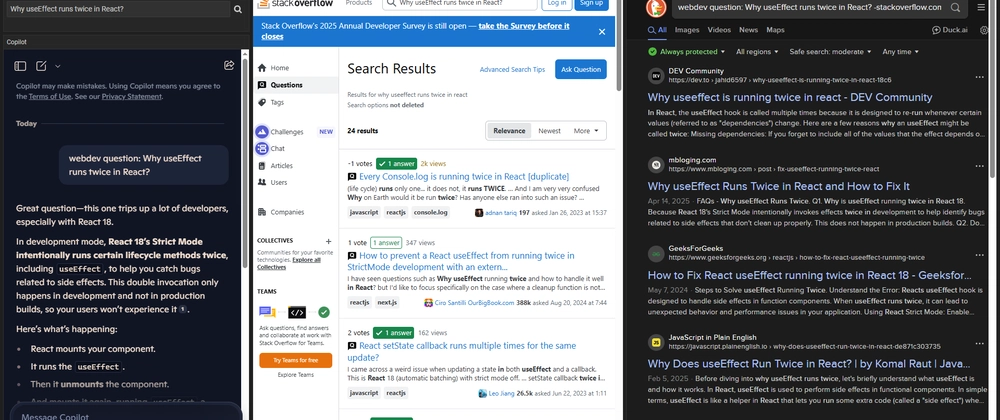1000x420 pixels.
Task: Open the Copilot Terms of Use link
Action: (x=50, y=96)
